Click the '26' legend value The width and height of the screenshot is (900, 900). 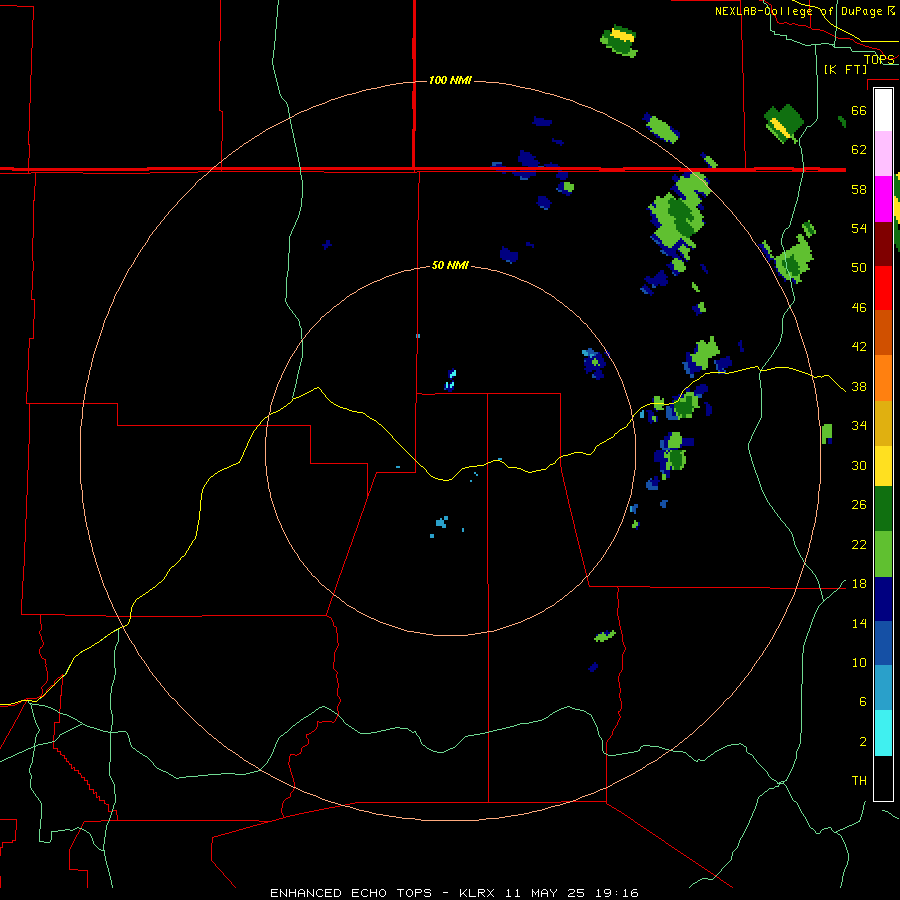pyautogui.click(x=859, y=505)
